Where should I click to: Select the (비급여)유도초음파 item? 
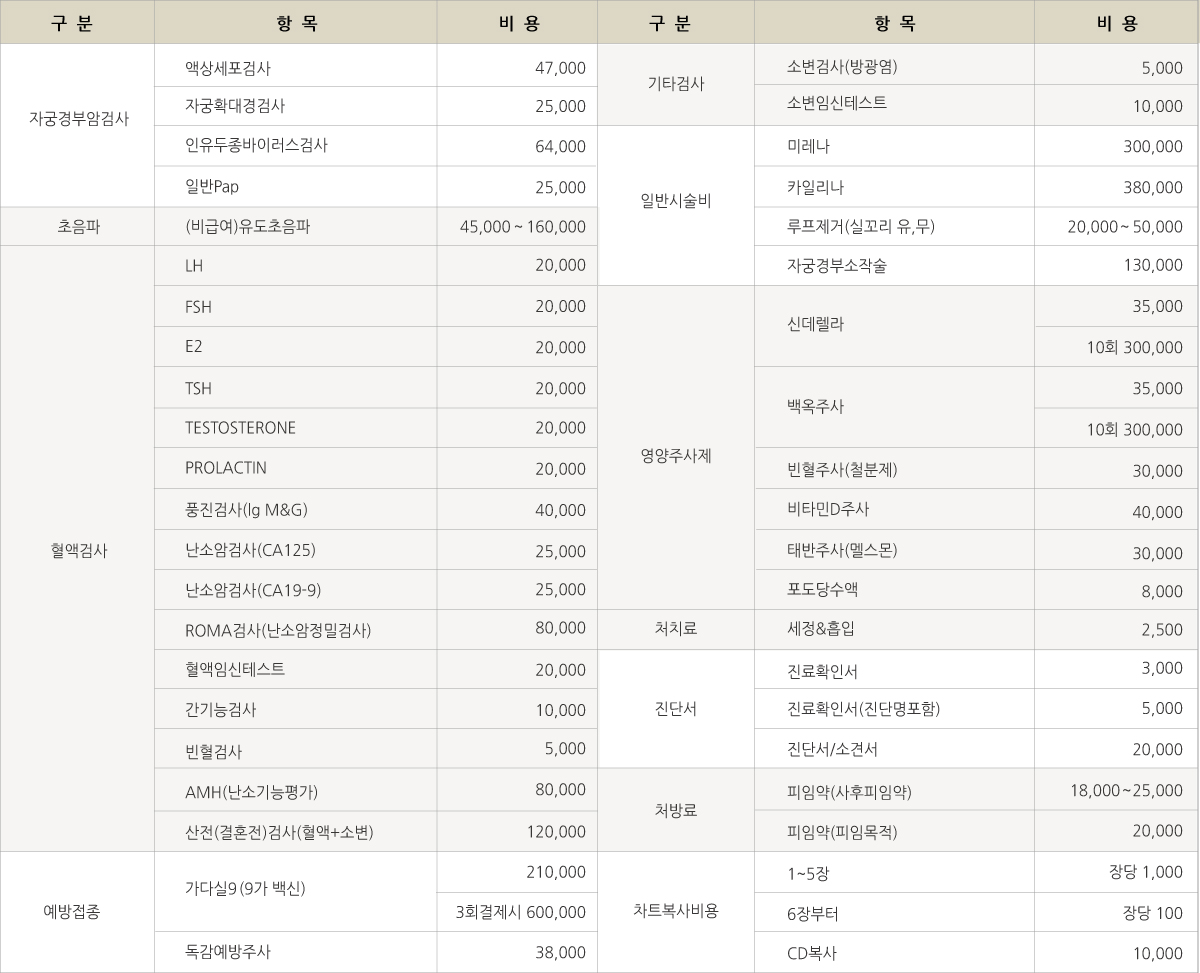(x=248, y=227)
